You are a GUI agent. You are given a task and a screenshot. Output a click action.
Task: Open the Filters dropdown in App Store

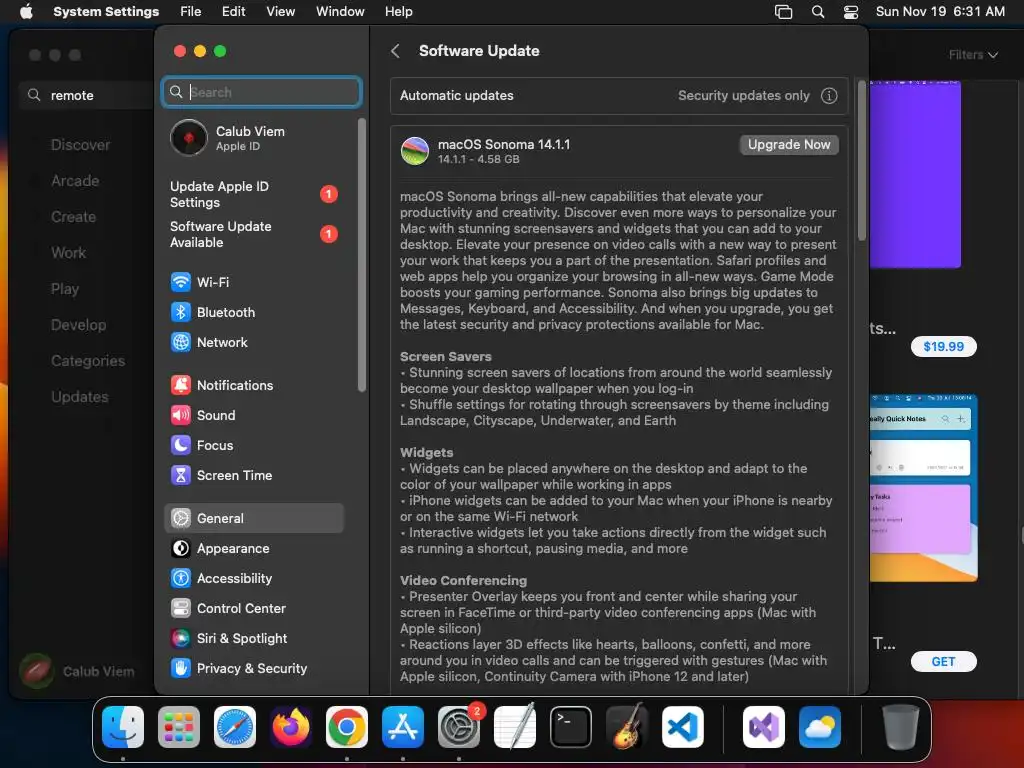[x=973, y=55]
